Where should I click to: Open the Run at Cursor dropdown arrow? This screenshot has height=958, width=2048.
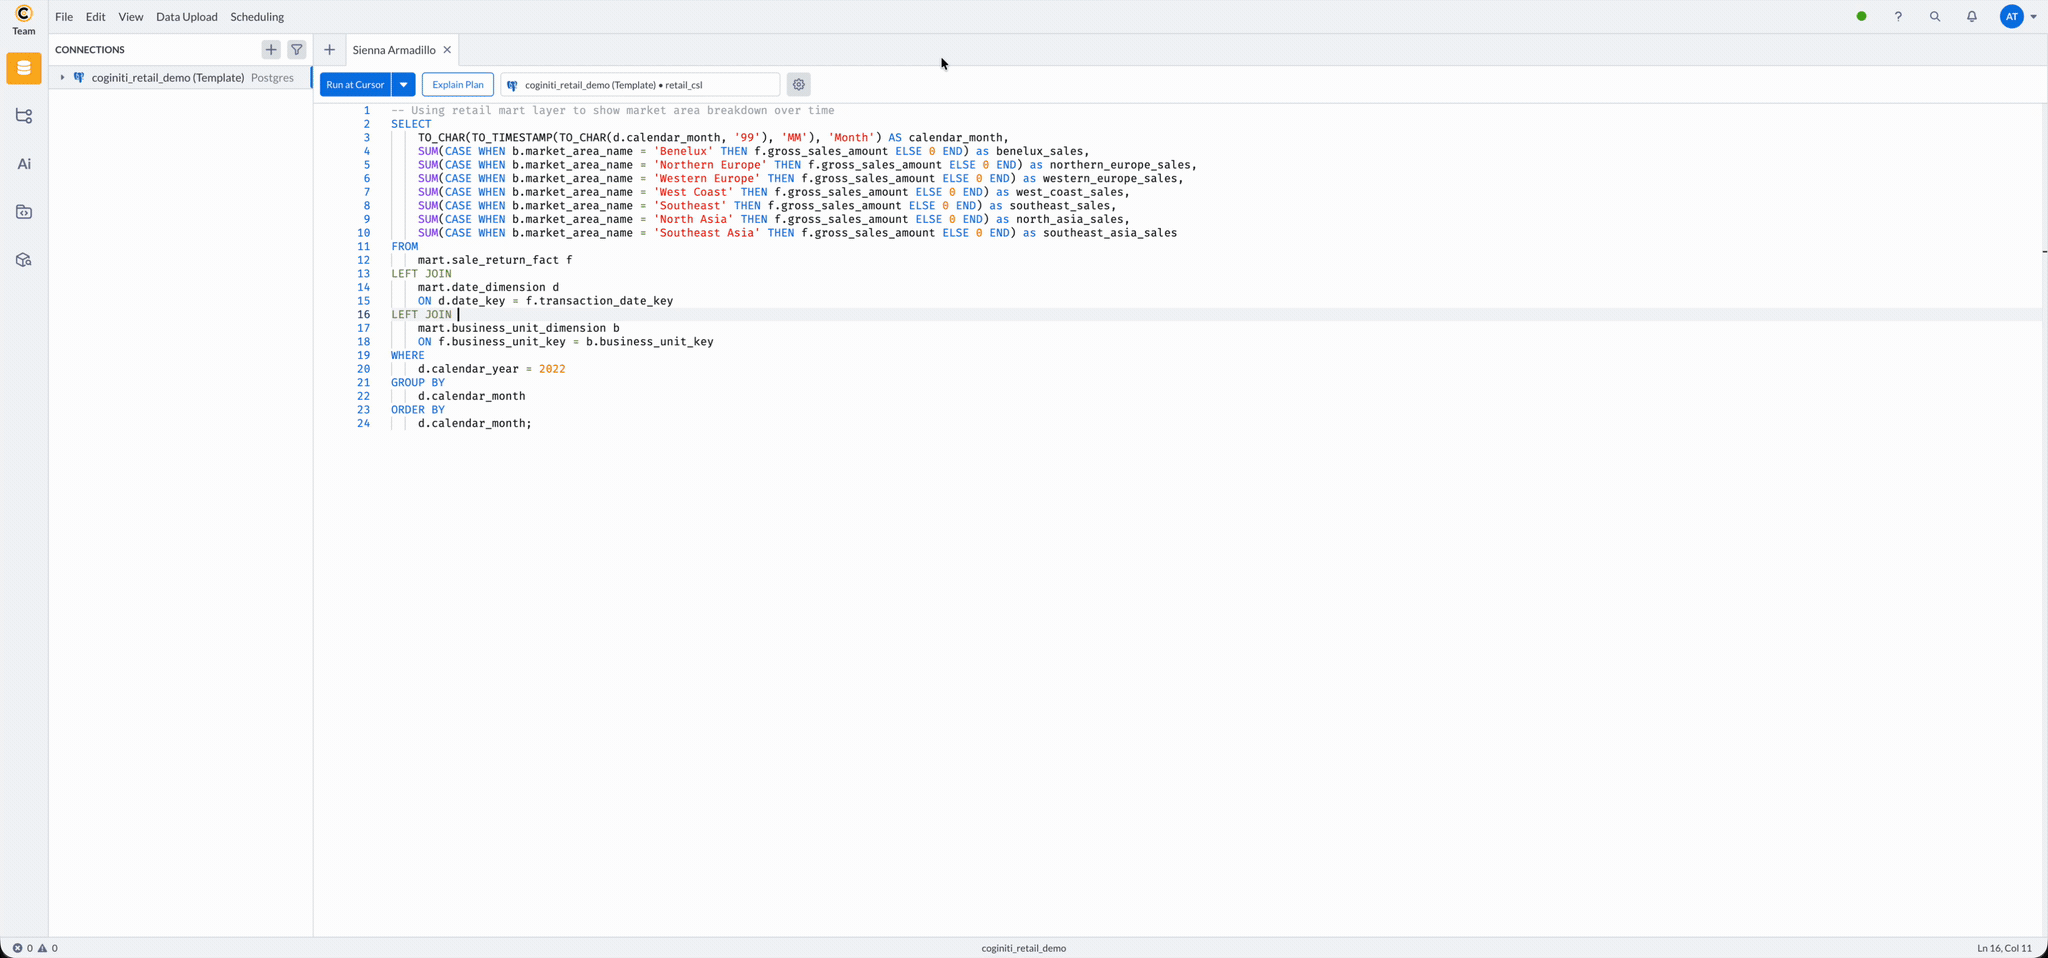(404, 85)
